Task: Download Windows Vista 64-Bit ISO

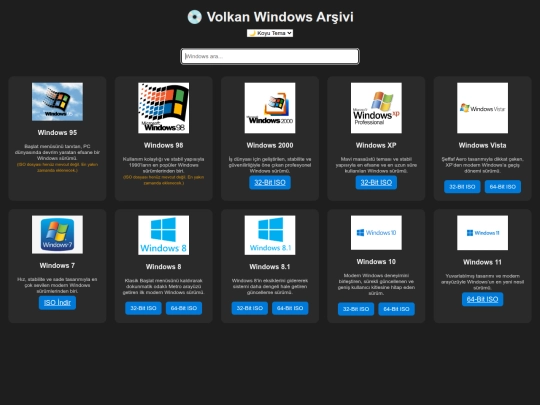Action: [x=503, y=187]
